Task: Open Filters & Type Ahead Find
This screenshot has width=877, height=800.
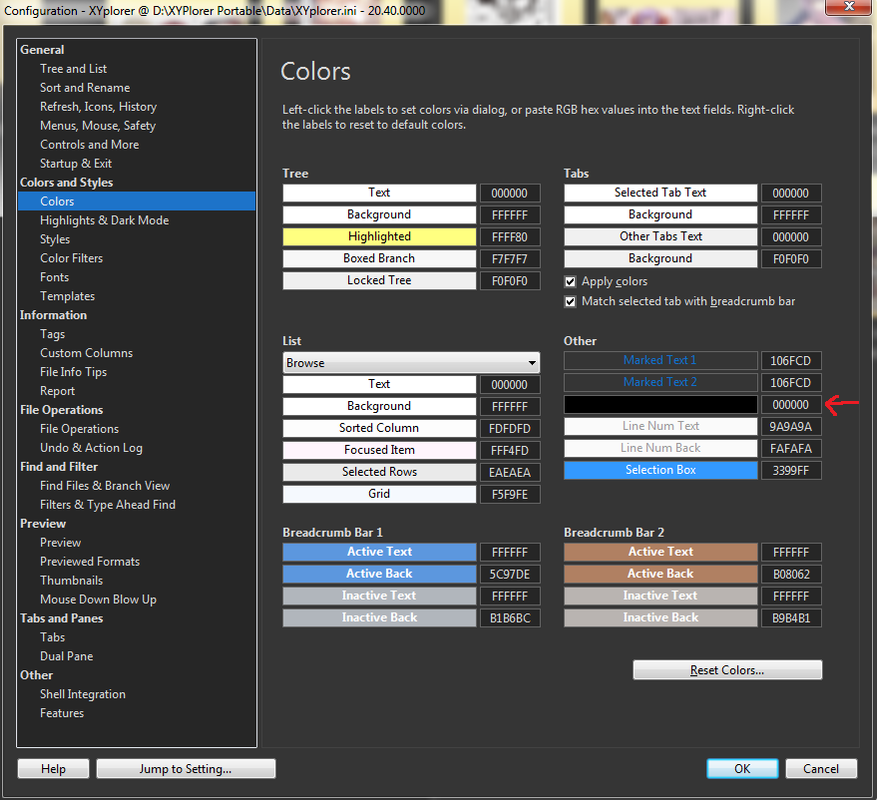Action: point(108,505)
